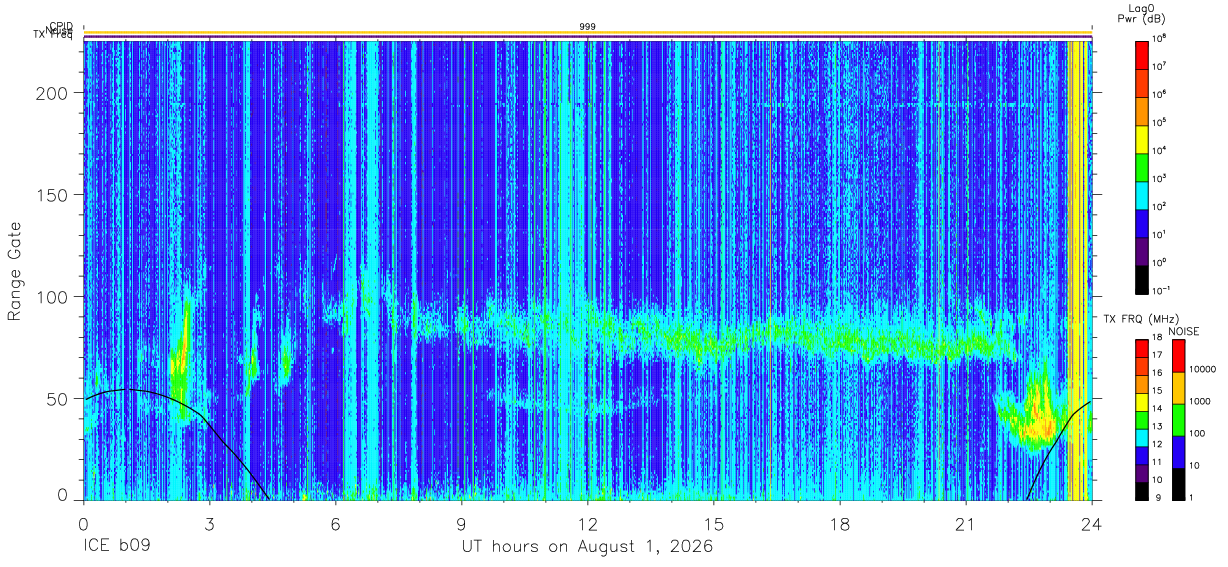This screenshot has height=567, width=1228.
Task: Click 'UT hours on August 1, 2026' axis title
Action: [587, 547]
